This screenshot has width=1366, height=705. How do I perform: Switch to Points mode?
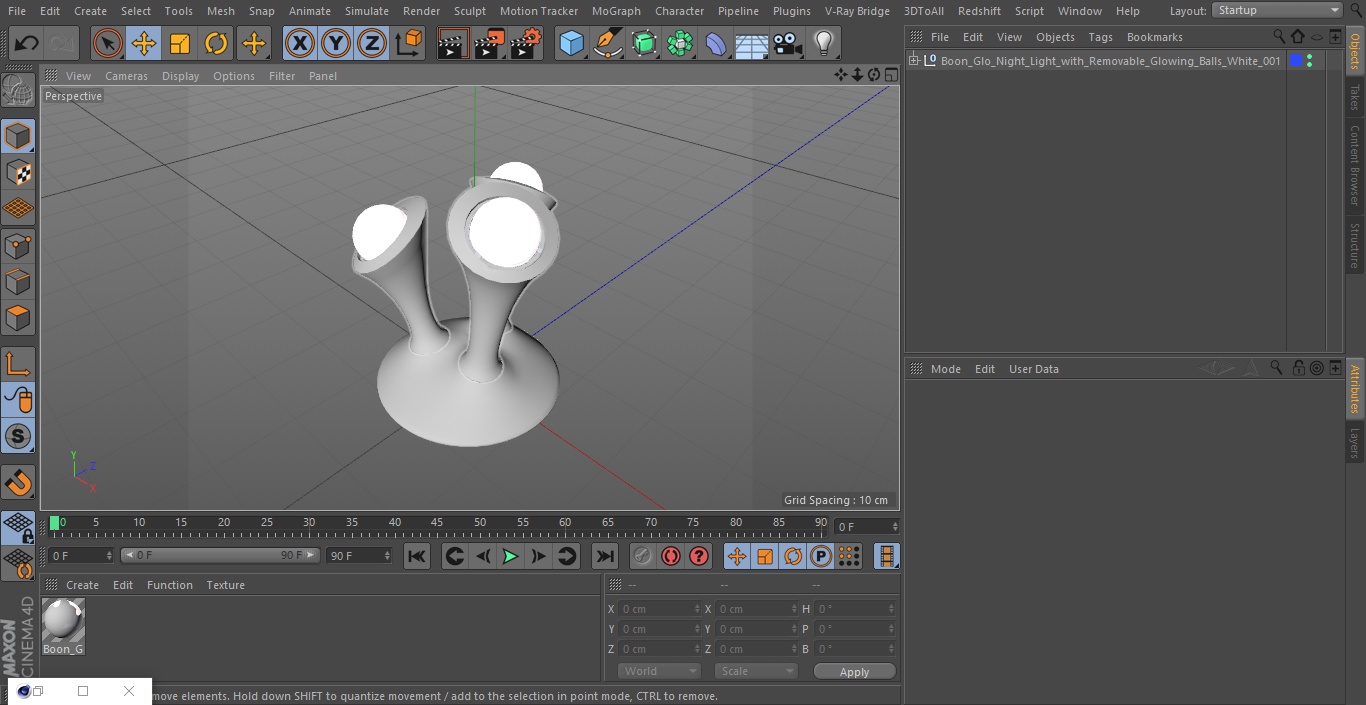18,245
